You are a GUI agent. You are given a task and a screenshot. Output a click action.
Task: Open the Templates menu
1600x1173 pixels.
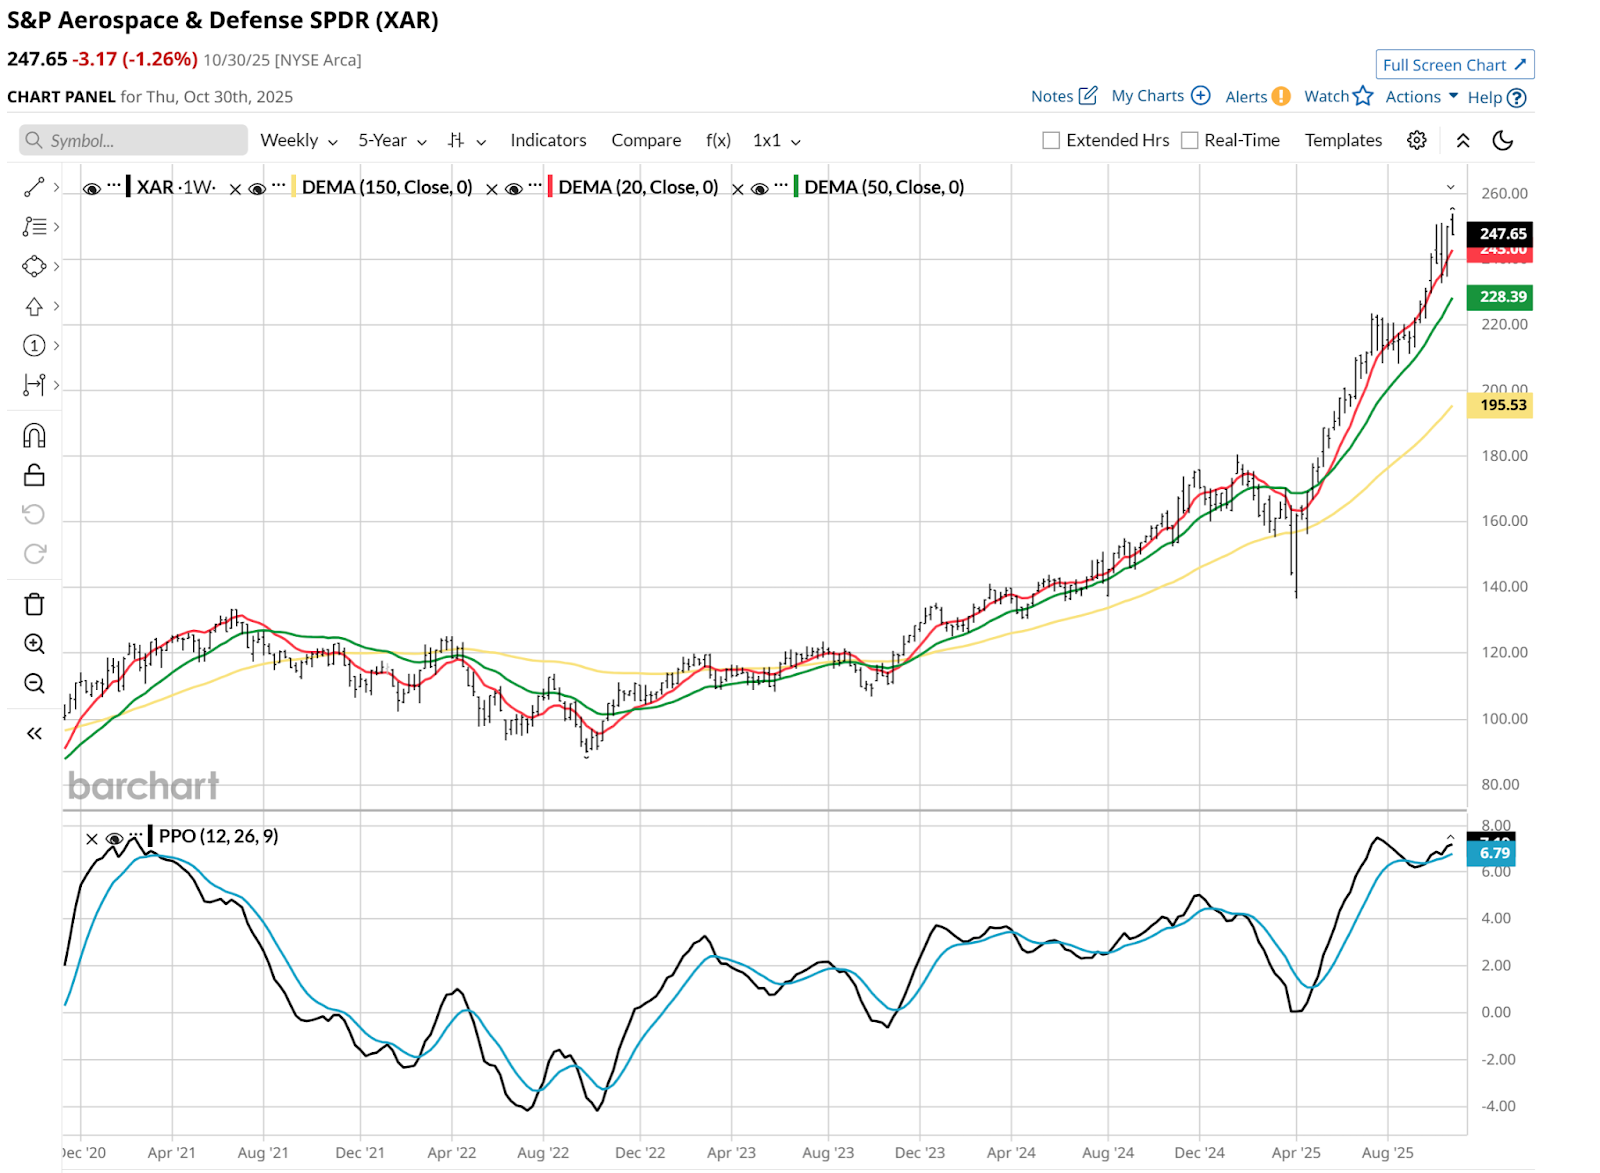click(1343, 141)
